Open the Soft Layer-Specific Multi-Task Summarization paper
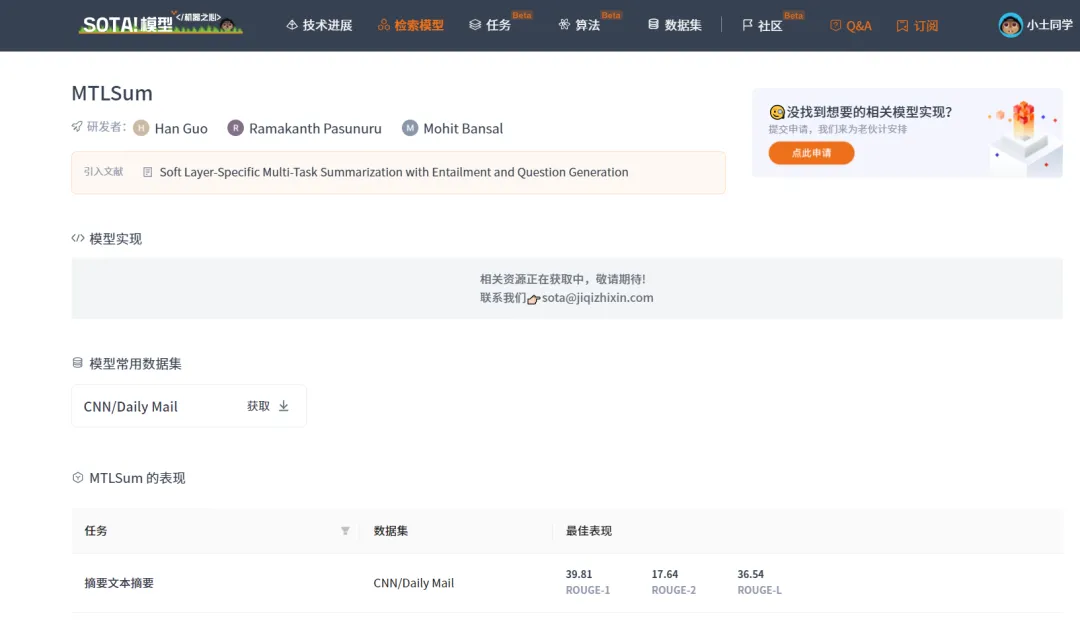Viewport: 1080px width, 621px height. click(393, 172)
